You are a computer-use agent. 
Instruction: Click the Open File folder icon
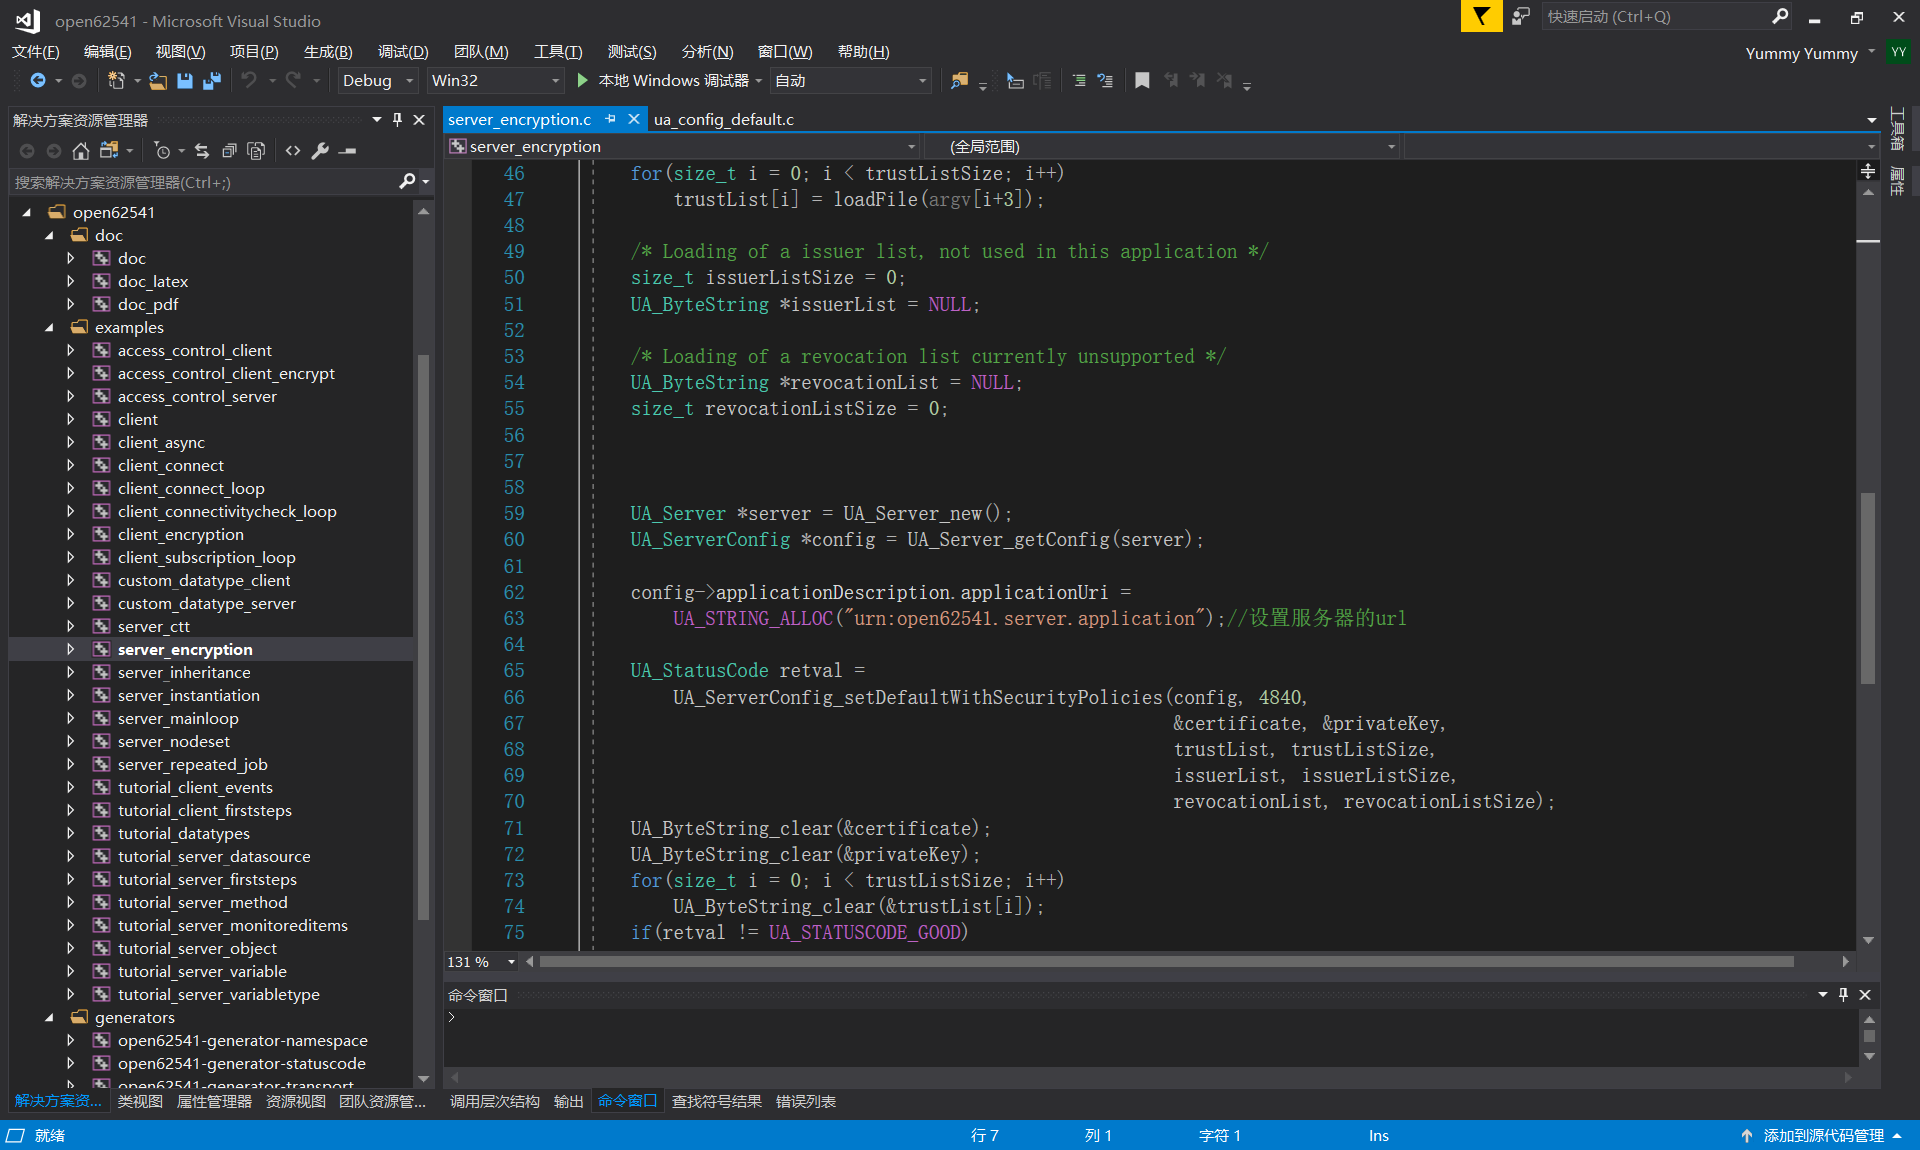(158, 81)
